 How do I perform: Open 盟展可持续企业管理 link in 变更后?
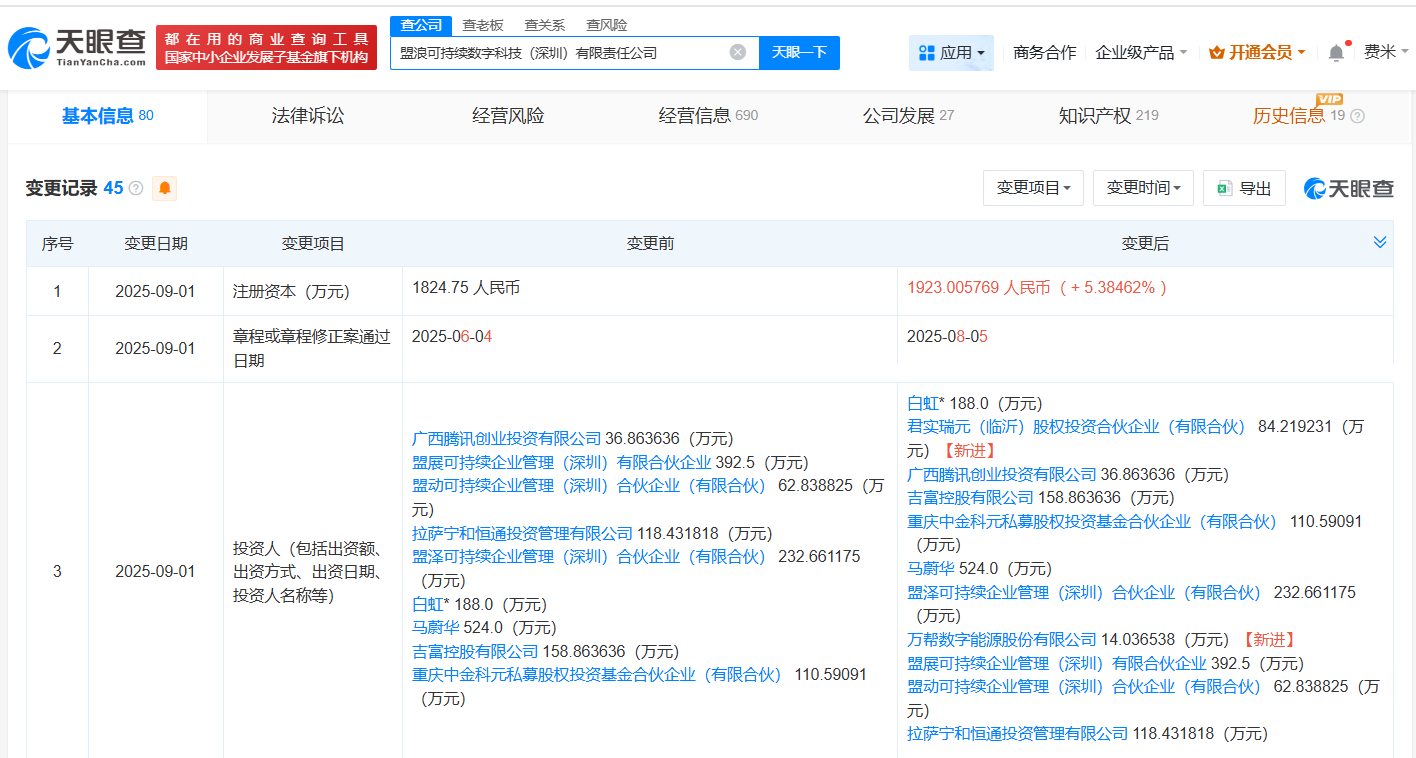[x=1057, y=664]
